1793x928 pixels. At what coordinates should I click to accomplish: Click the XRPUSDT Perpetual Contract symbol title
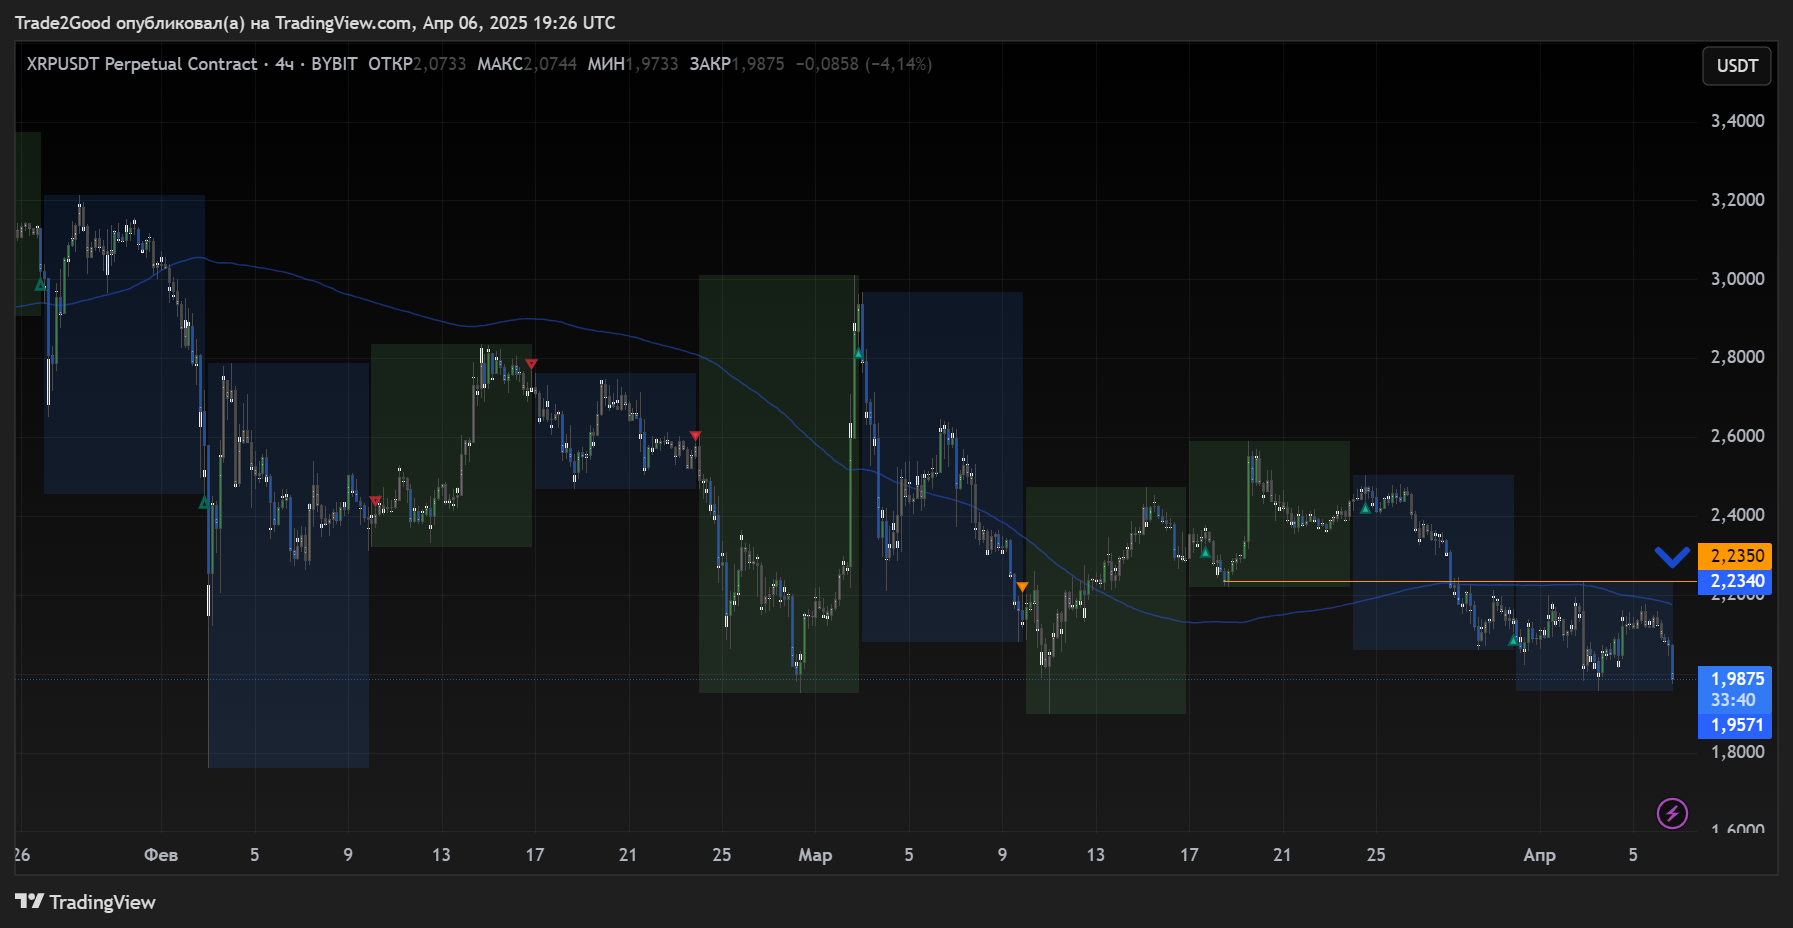(141, 64)
